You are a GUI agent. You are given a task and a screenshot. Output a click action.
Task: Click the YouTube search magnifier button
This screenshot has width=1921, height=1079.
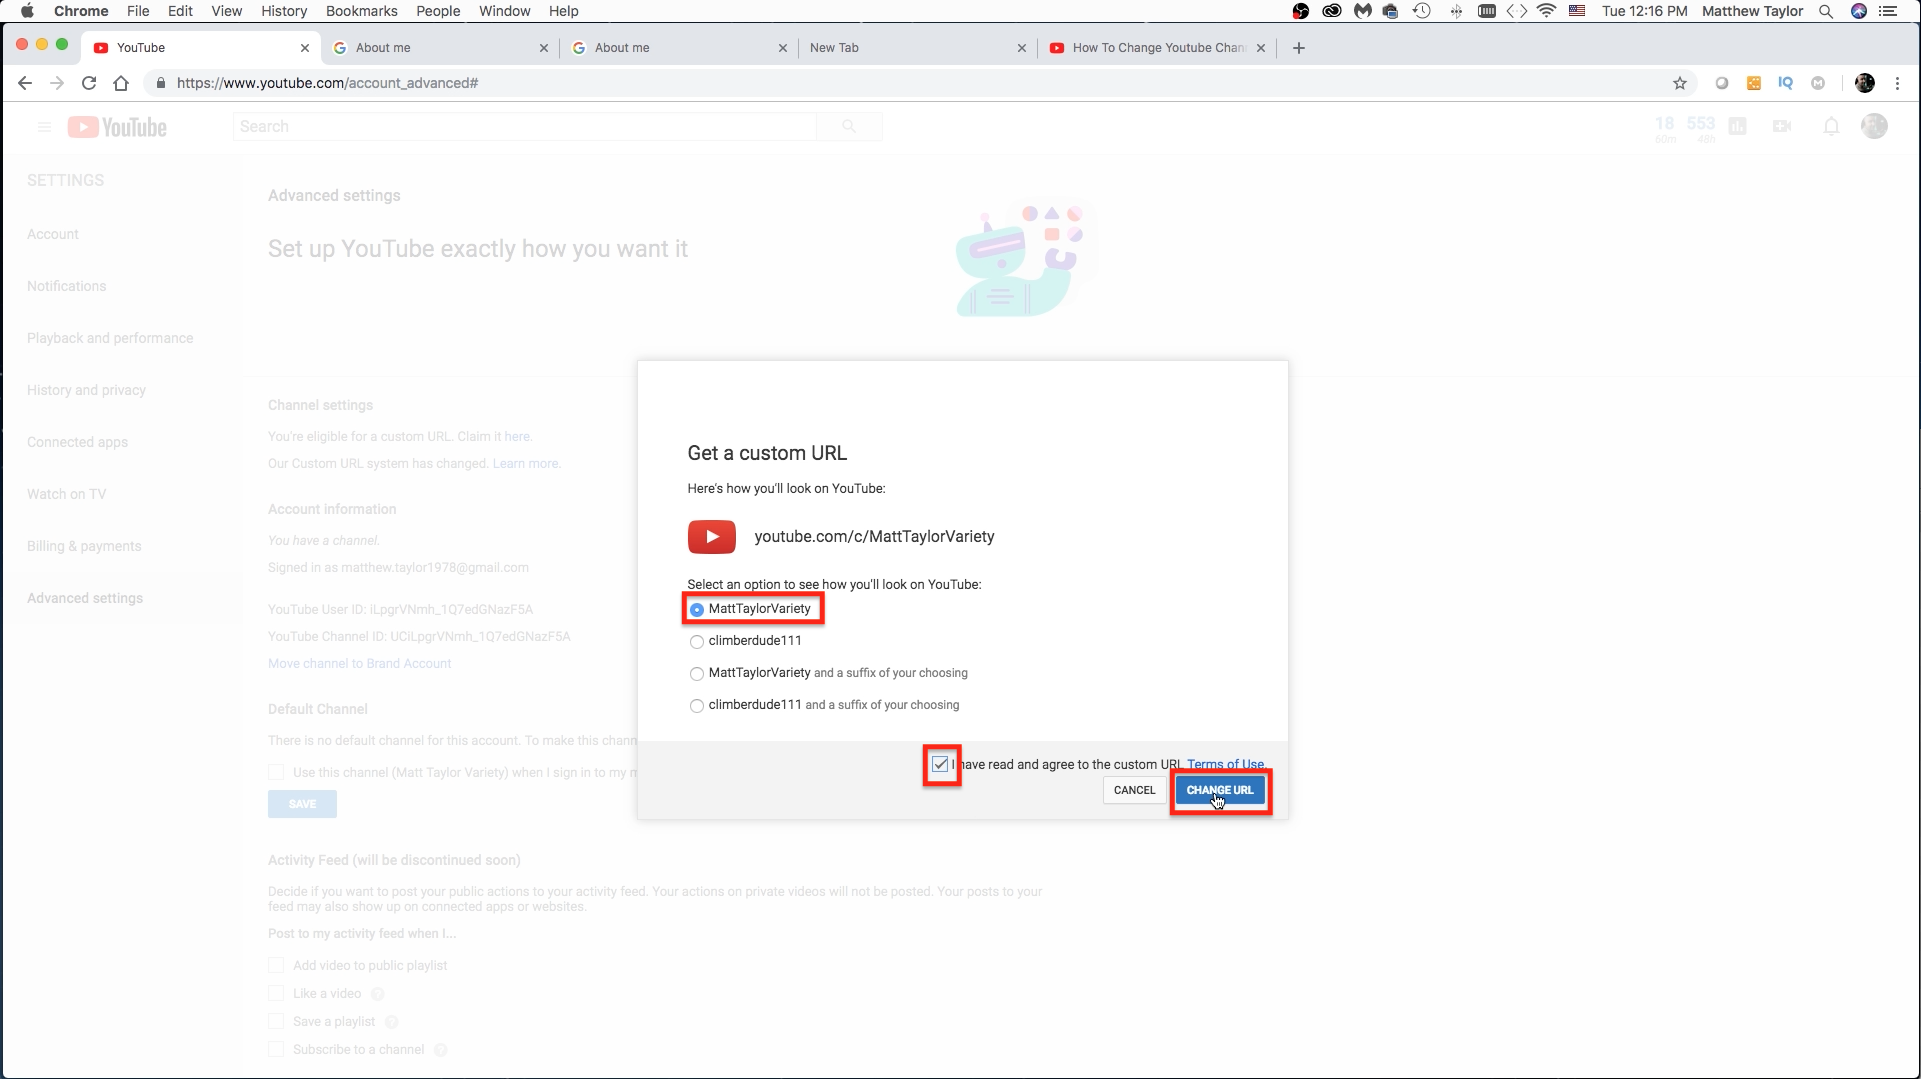point(849,126)
